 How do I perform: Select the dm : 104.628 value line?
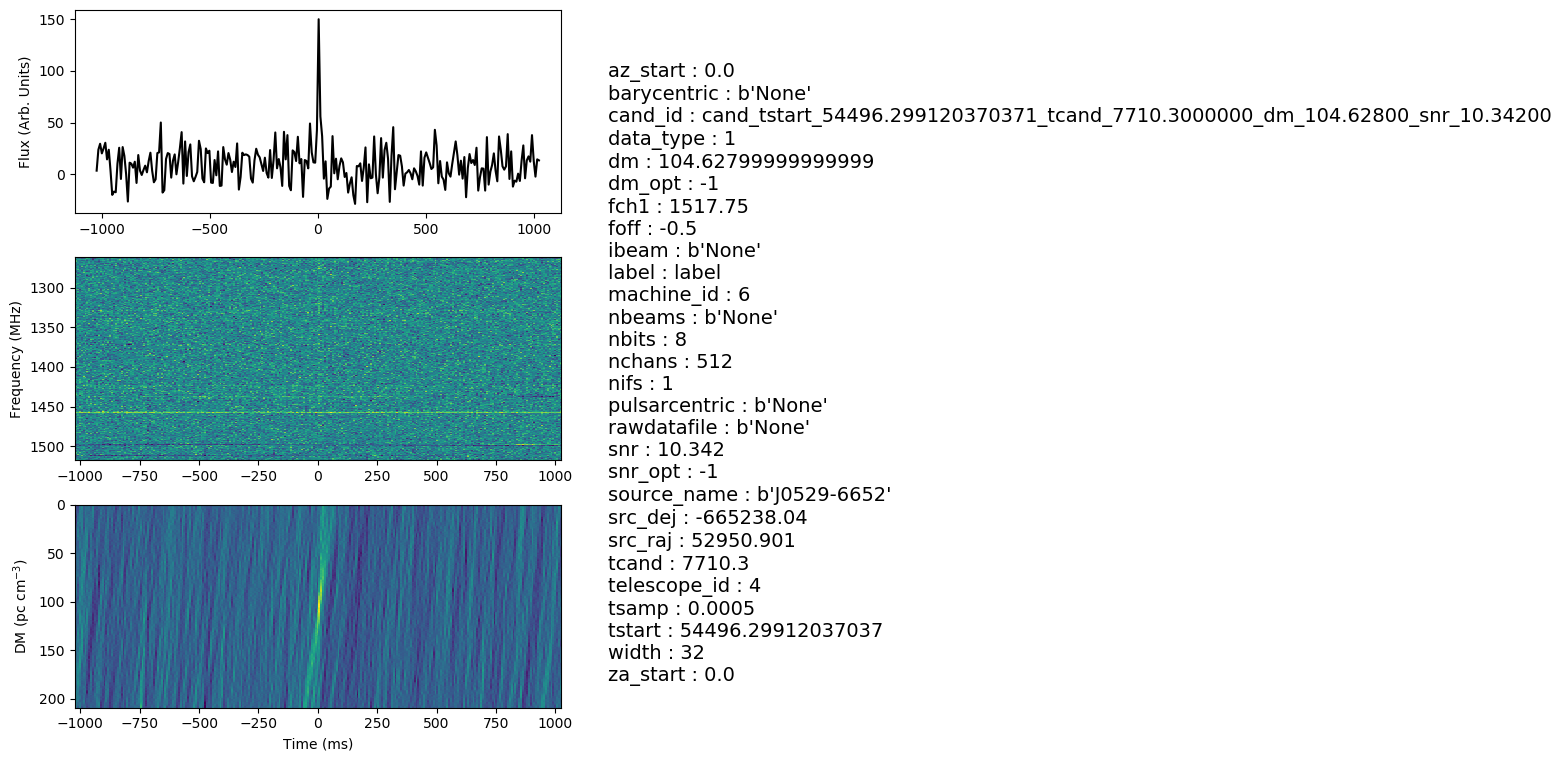pos(741,161)
